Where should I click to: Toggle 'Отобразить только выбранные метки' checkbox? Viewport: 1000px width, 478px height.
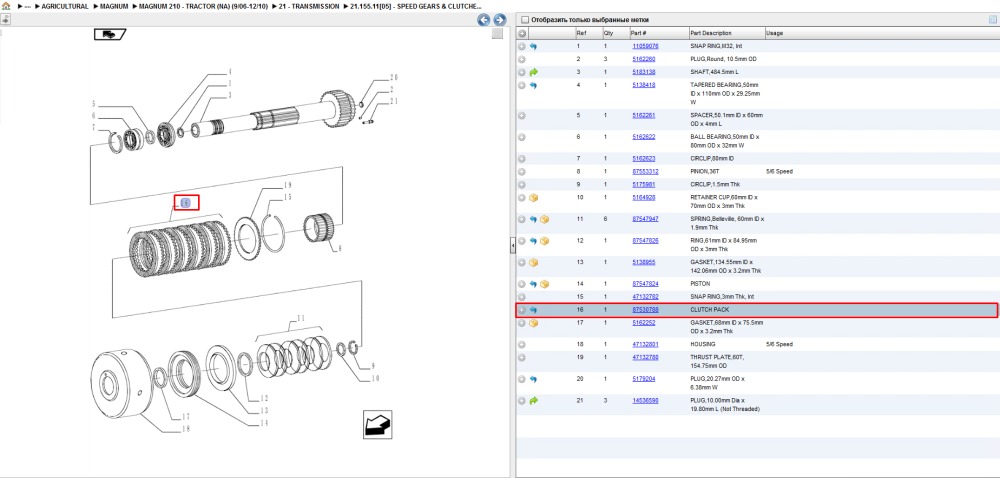[526, 20]
